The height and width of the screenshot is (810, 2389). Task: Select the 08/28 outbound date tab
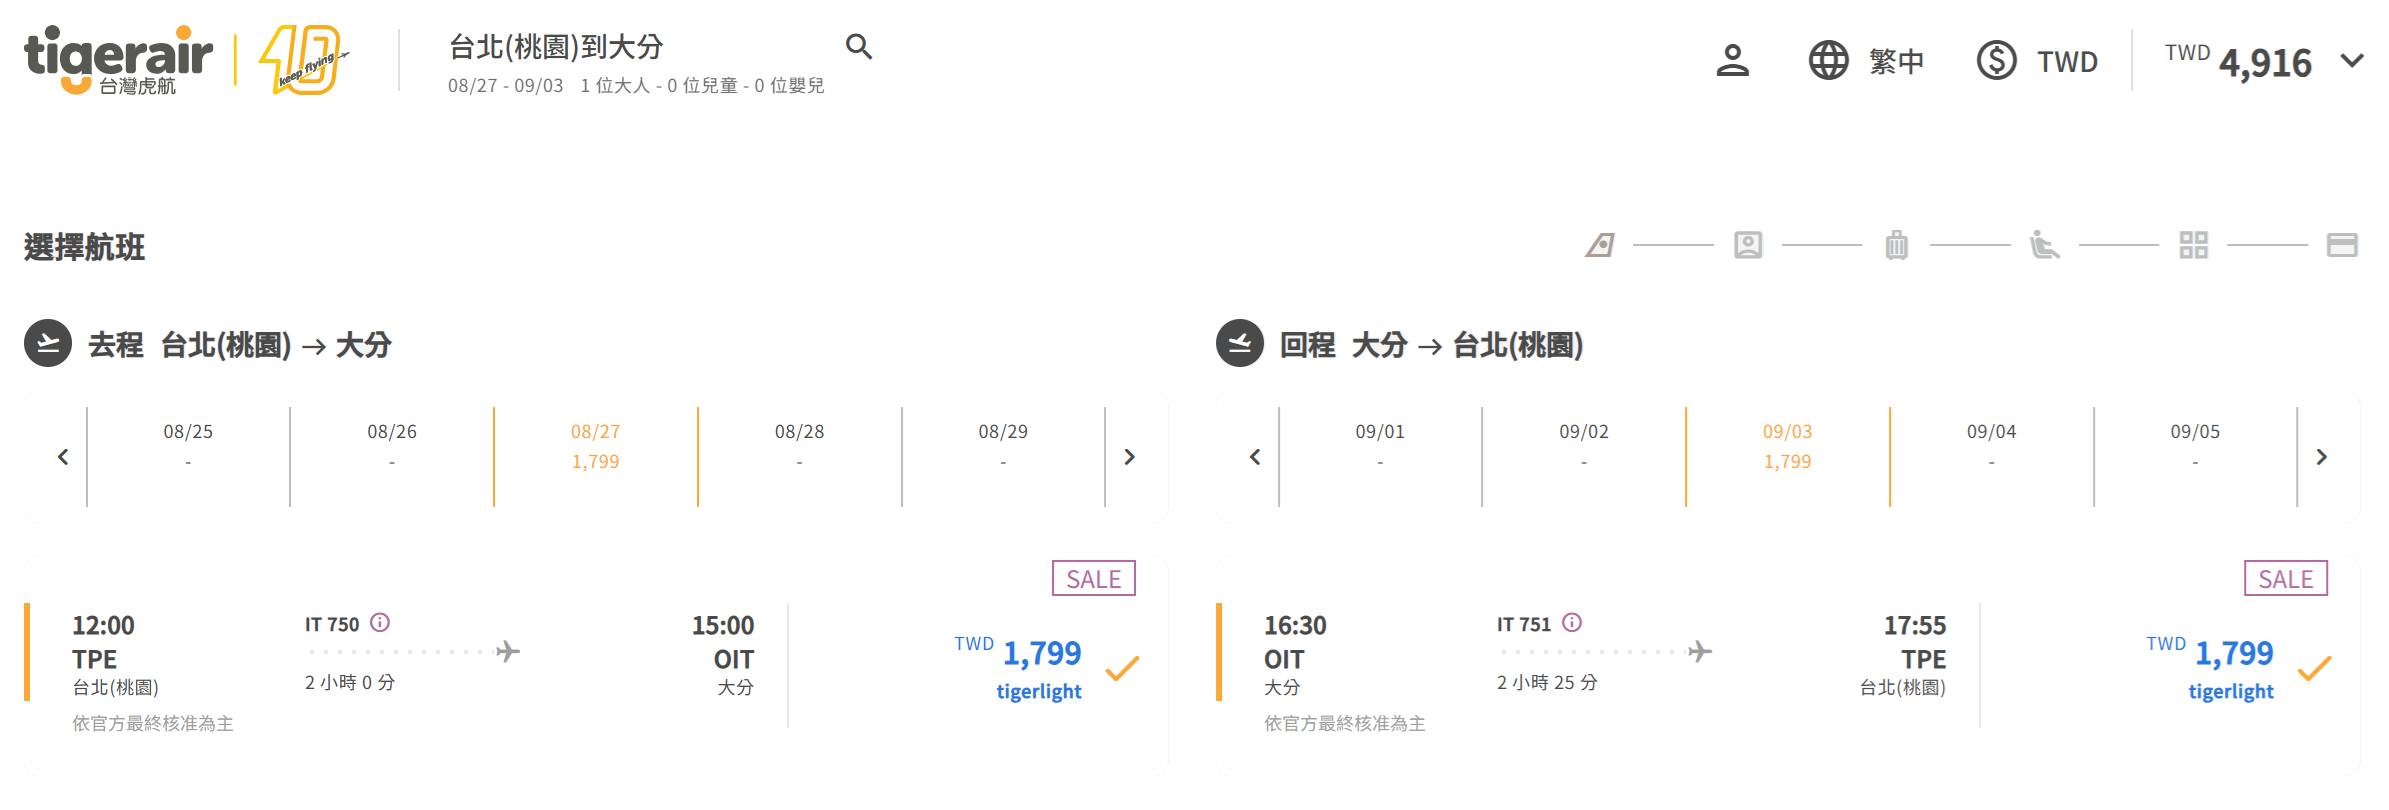click(799, 446)
